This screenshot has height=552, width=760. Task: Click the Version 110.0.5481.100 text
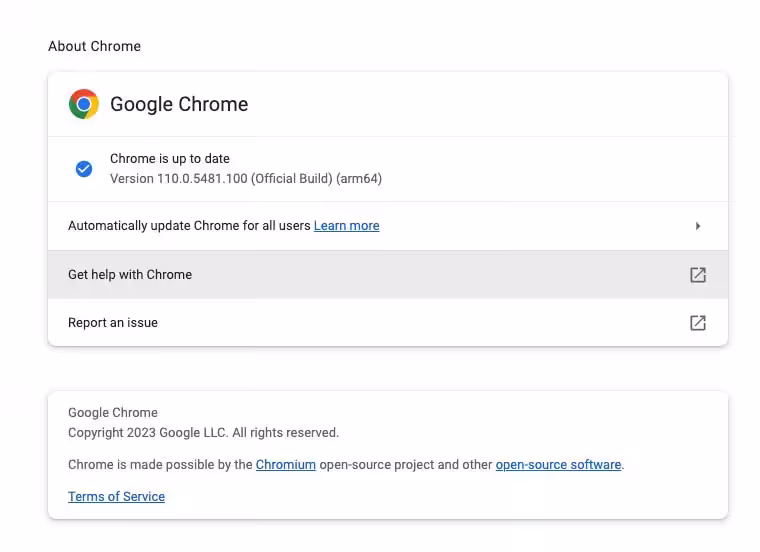point(246,179)
